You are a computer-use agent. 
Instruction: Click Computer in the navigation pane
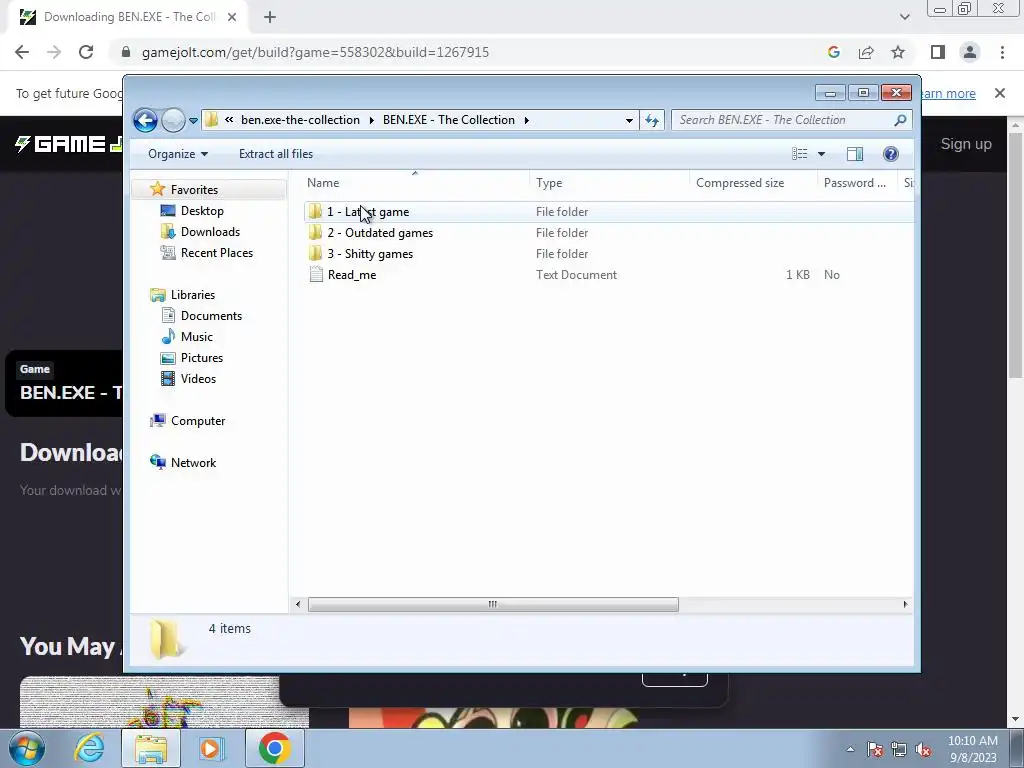pyautogui.click(x=198, y=421)
